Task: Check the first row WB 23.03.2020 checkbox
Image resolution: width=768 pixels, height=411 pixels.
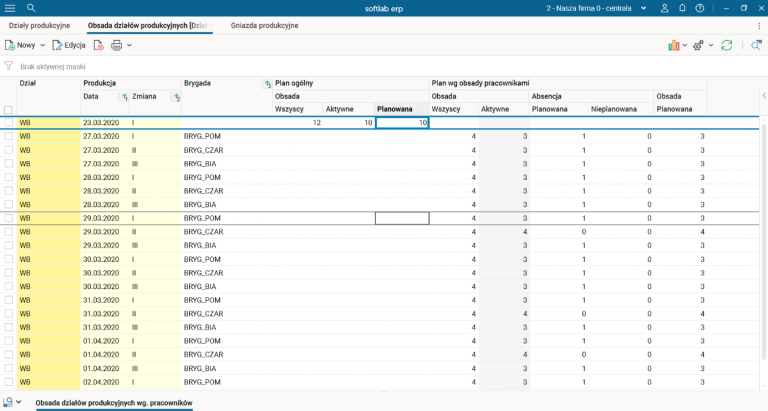Action: pyautogui.click(x=8, y=122)
